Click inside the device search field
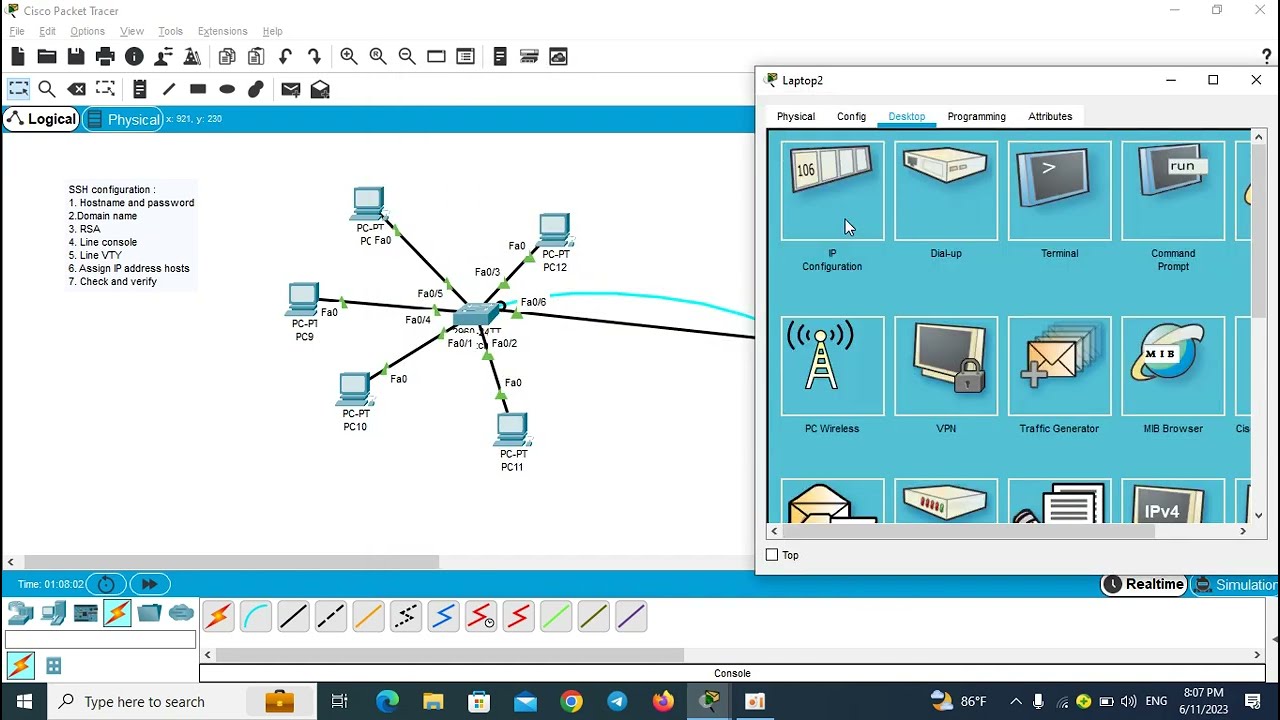The width and height of the screenshot is (1280, 720). point(100,640)
